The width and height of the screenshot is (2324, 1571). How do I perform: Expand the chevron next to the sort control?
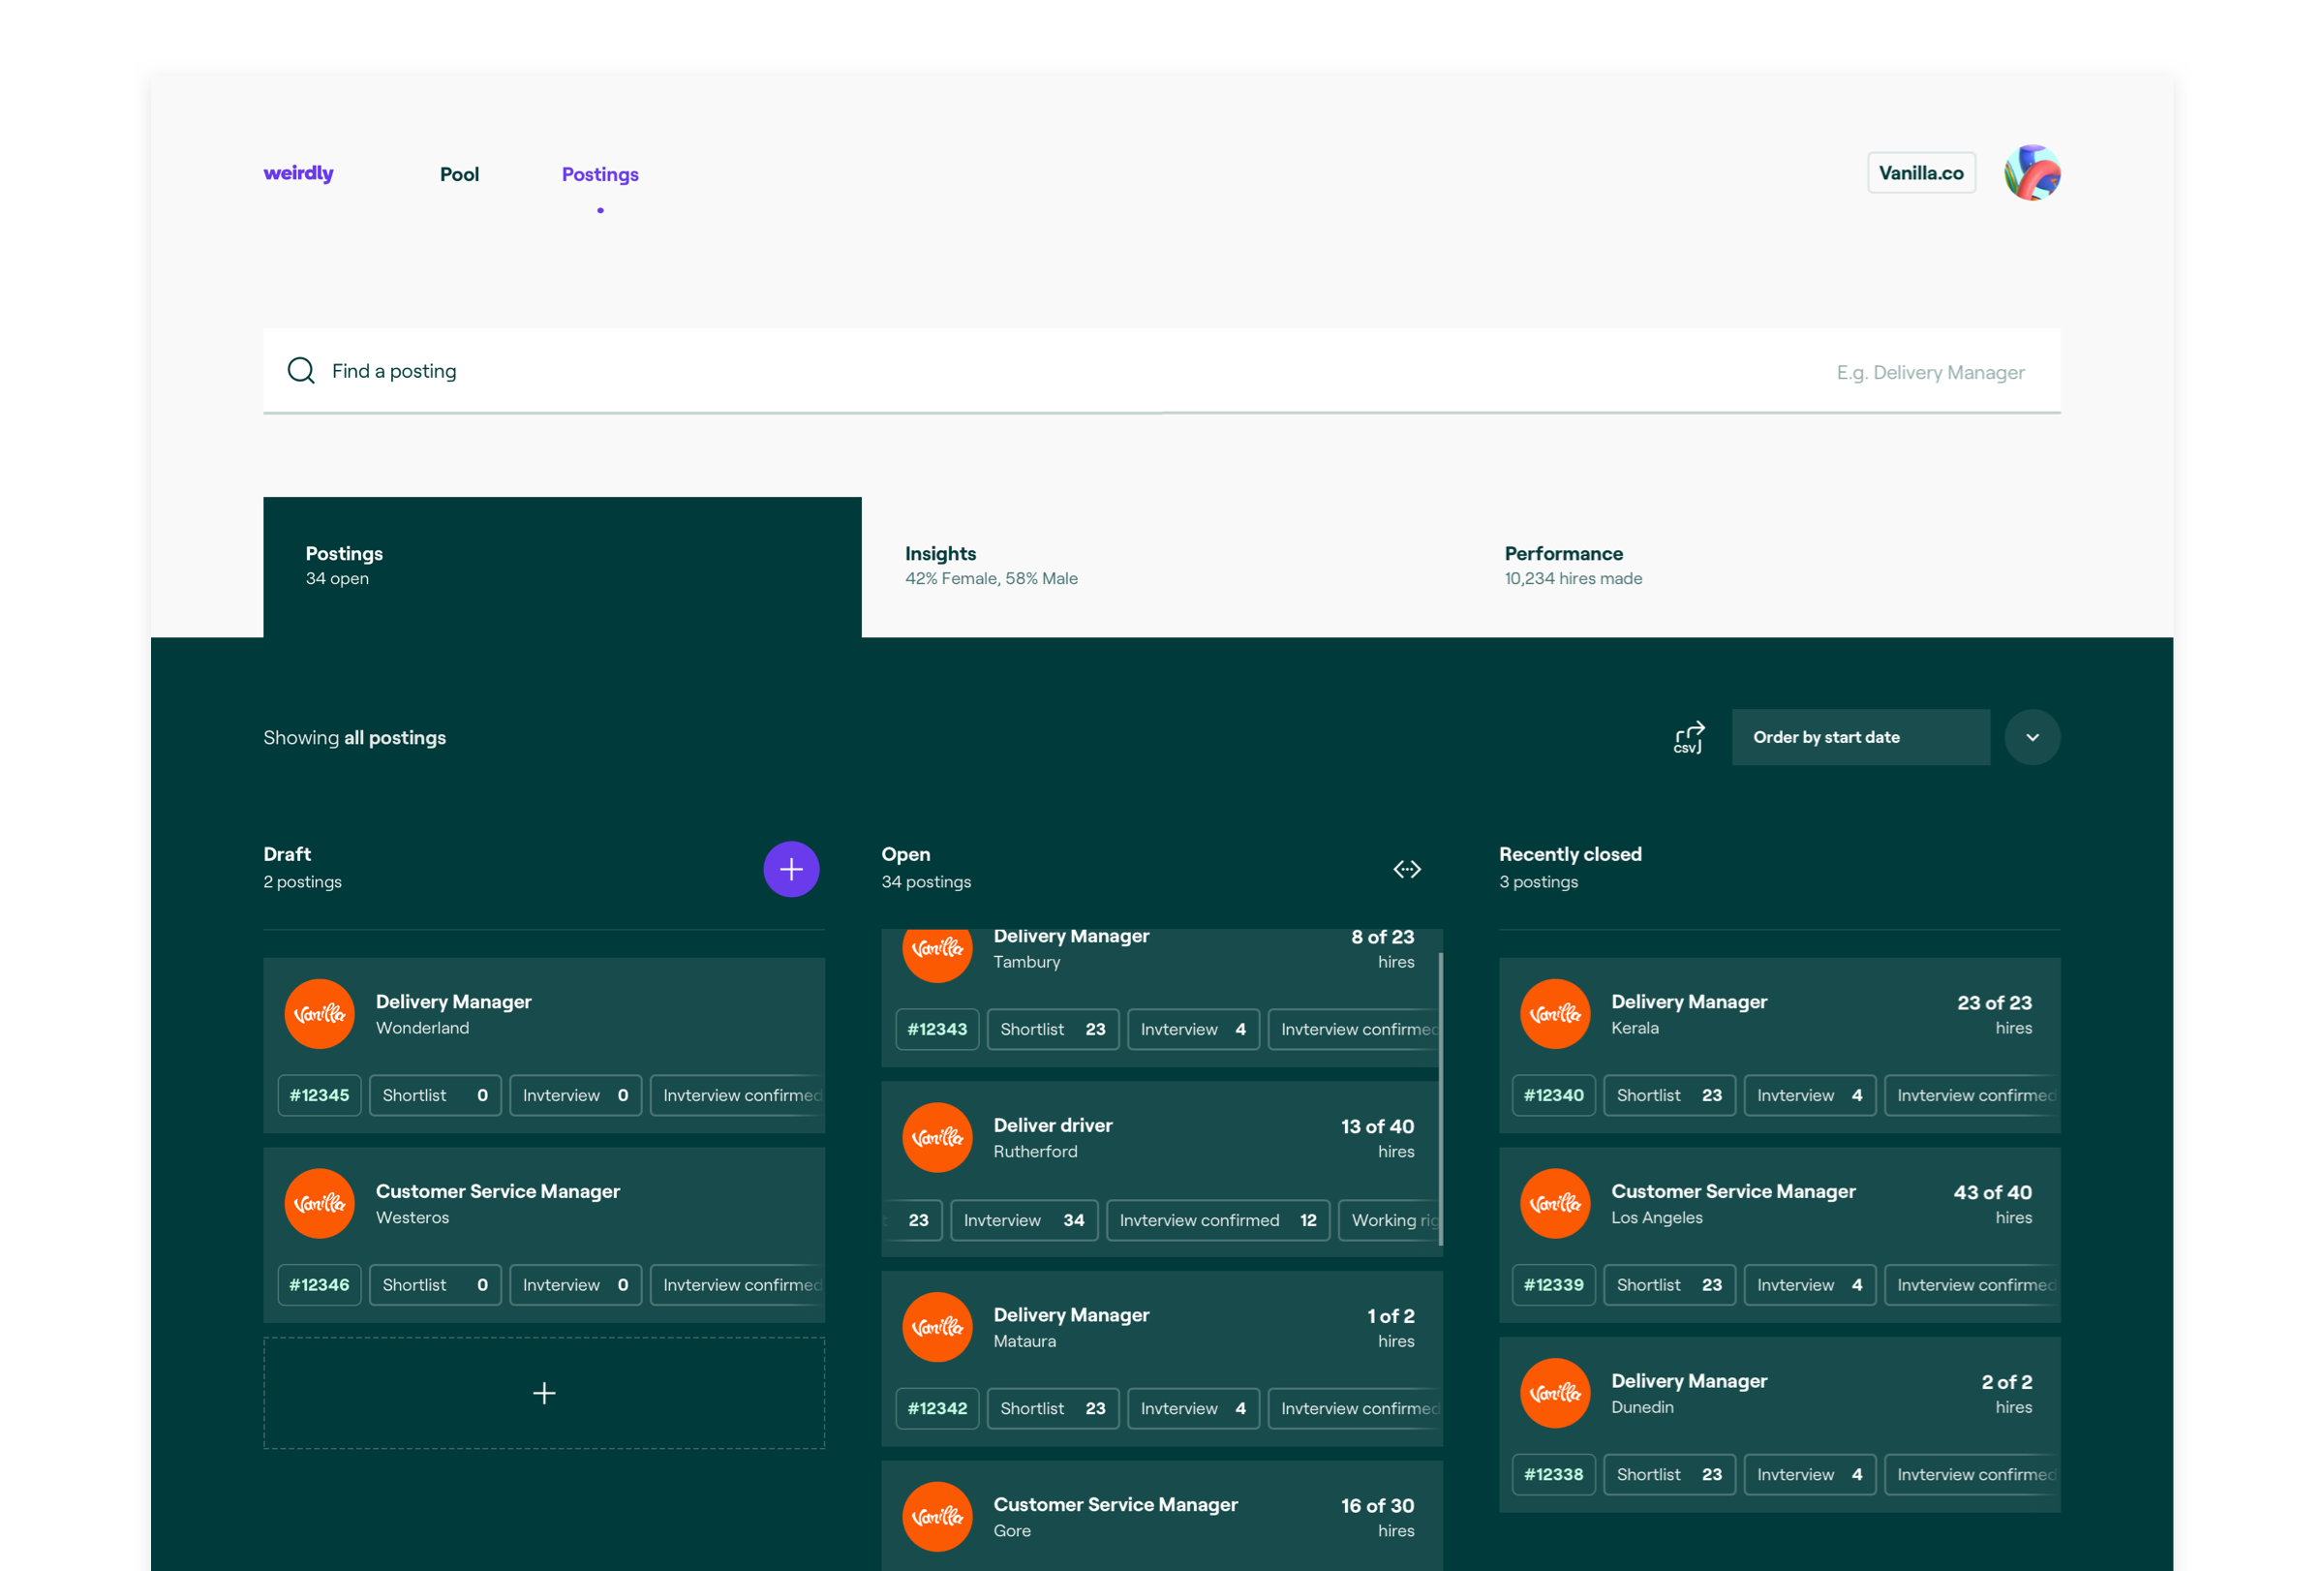2032,737
